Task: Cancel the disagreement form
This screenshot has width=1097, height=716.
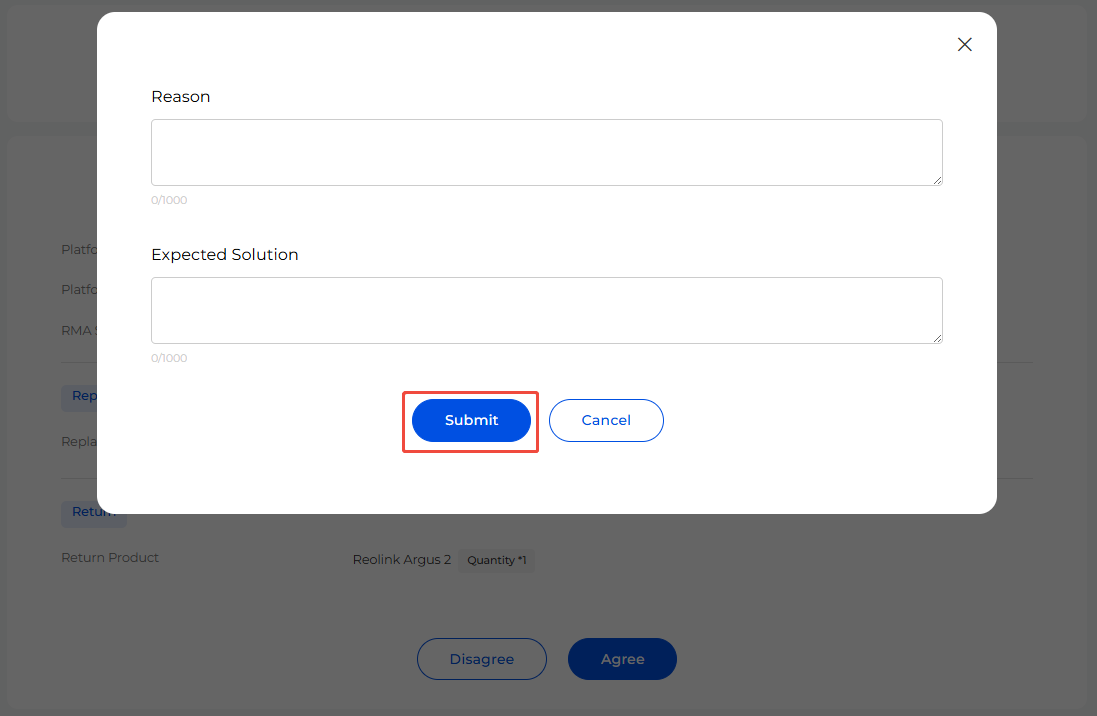Action: point(606,420)
